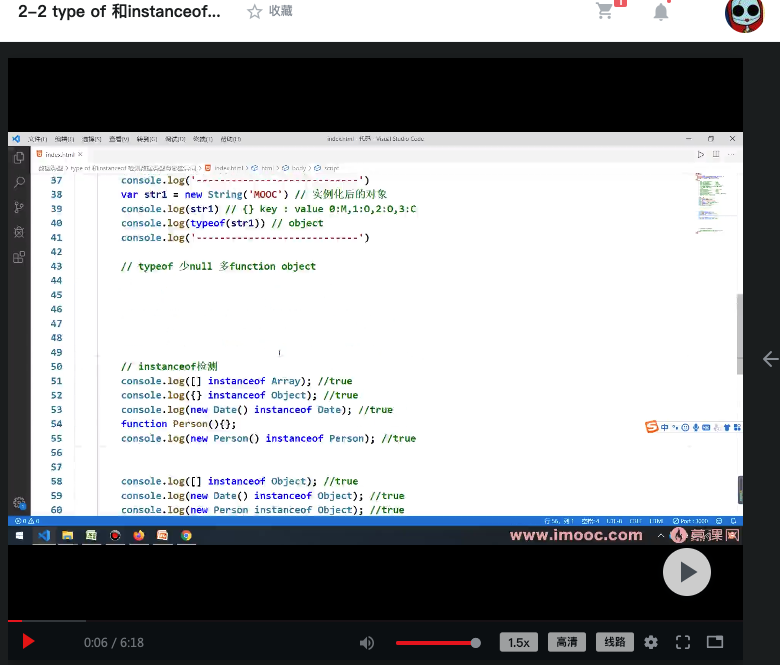Show hidden tray icons caret

pyautogui.click(x=661, y=536)
